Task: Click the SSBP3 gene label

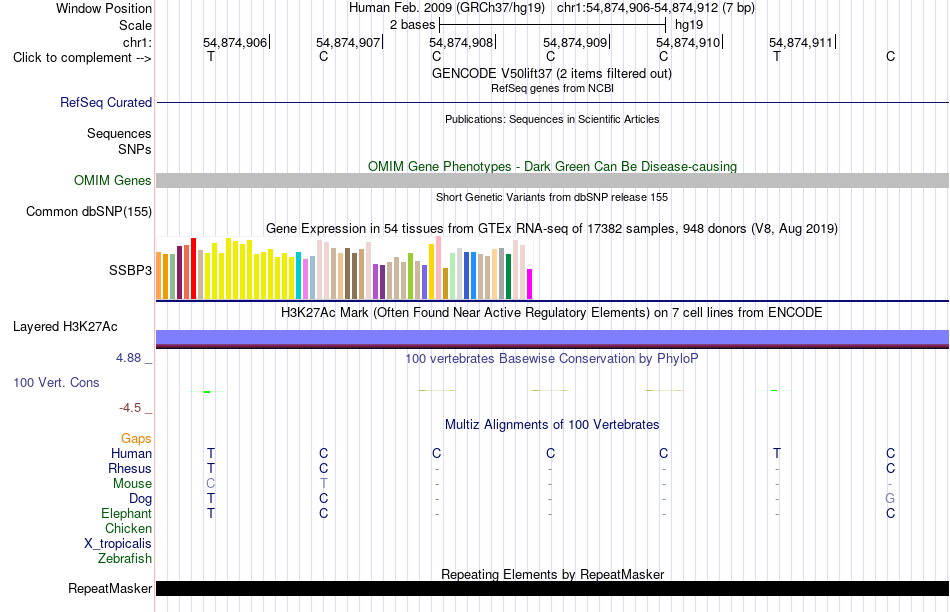Action: (x=130, y=270)
